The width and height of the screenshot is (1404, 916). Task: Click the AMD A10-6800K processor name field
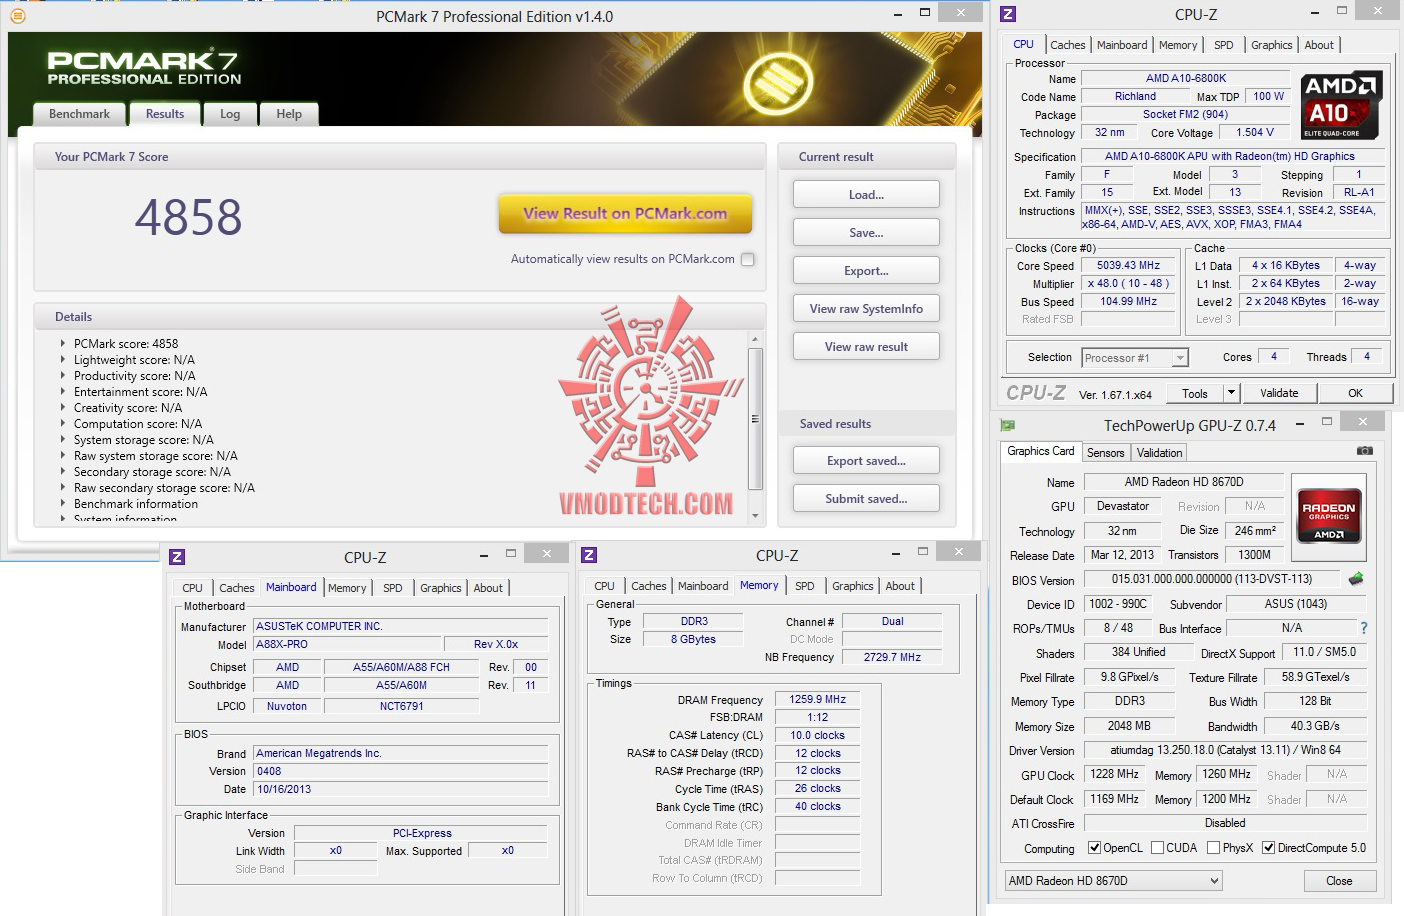click(x=1186, y=78)
